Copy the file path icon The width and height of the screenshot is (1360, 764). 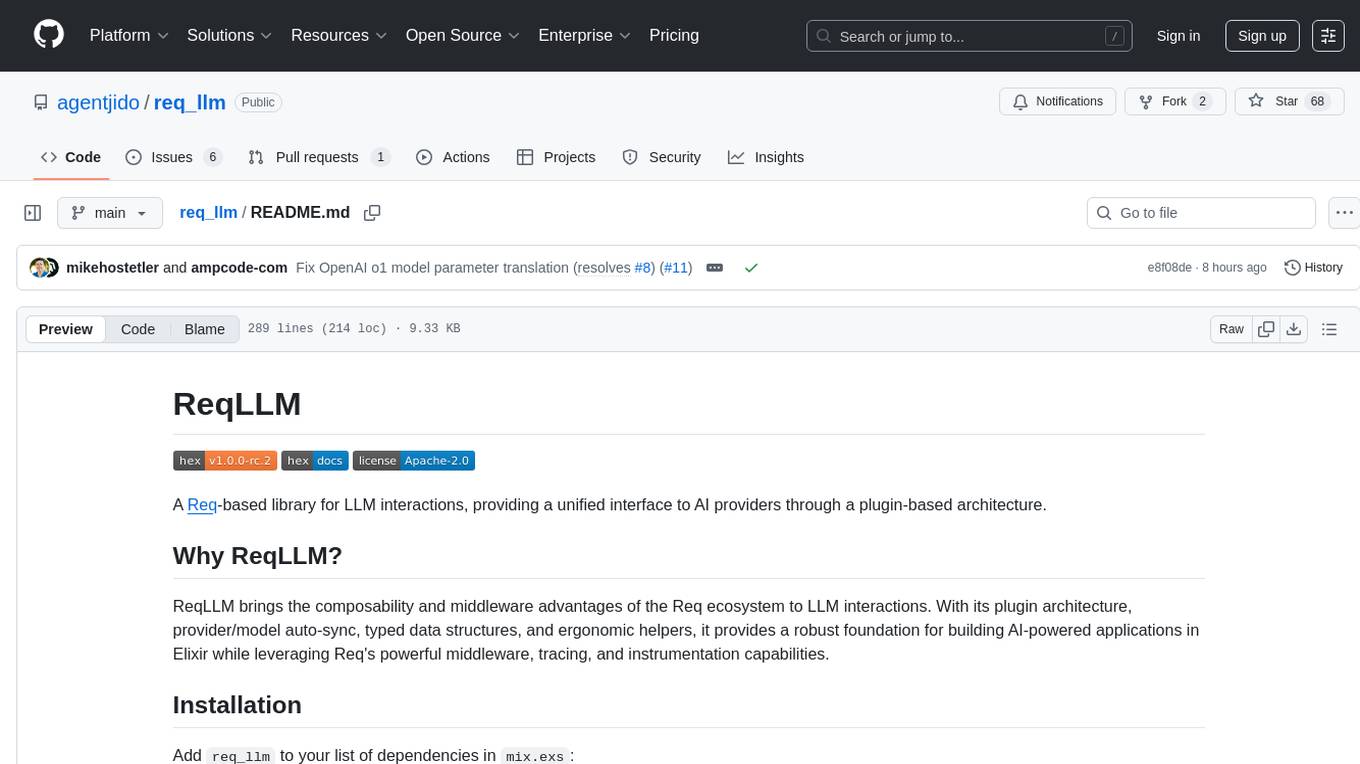372,213
